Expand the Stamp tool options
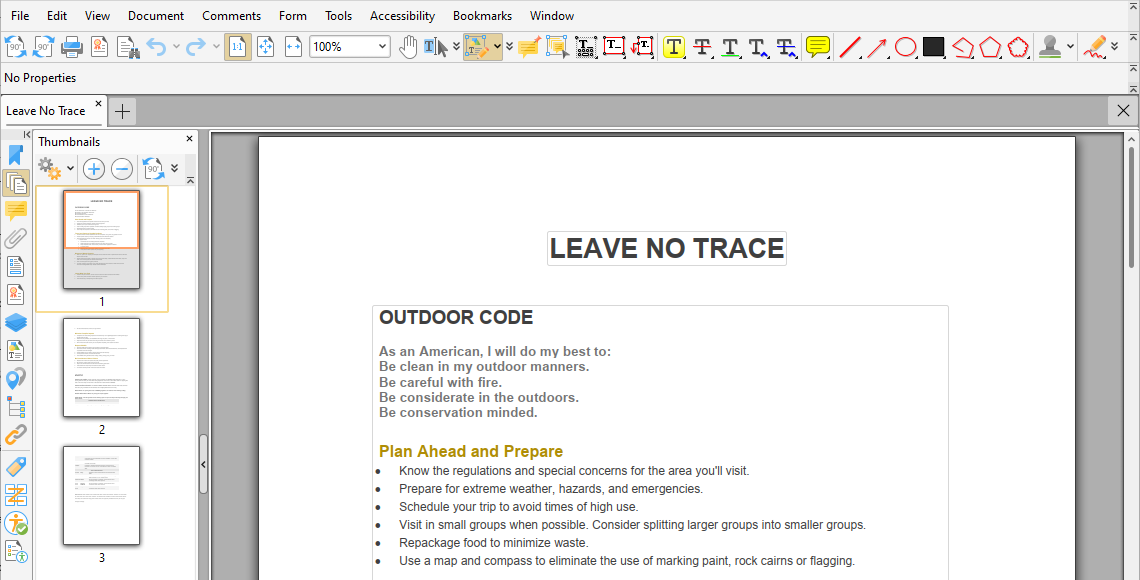Viewport: 1140px width, 580px height. tap(1068, 47)
